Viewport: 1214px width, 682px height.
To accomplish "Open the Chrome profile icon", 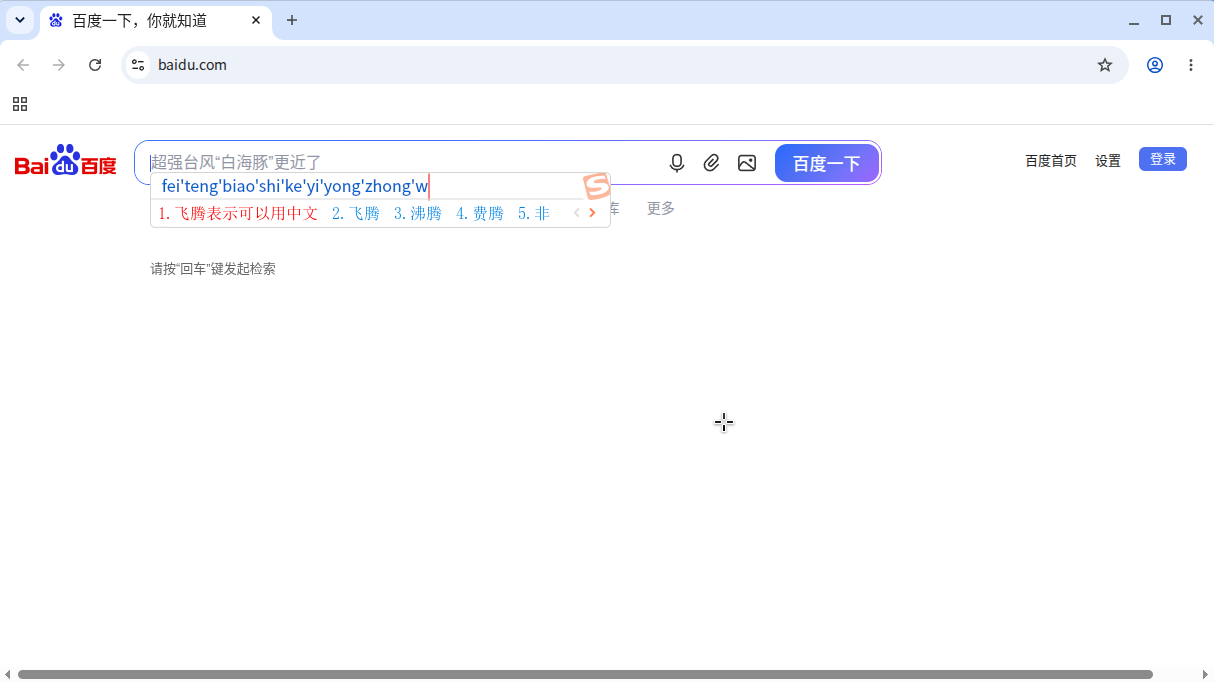I will [x=1155, y=65].
